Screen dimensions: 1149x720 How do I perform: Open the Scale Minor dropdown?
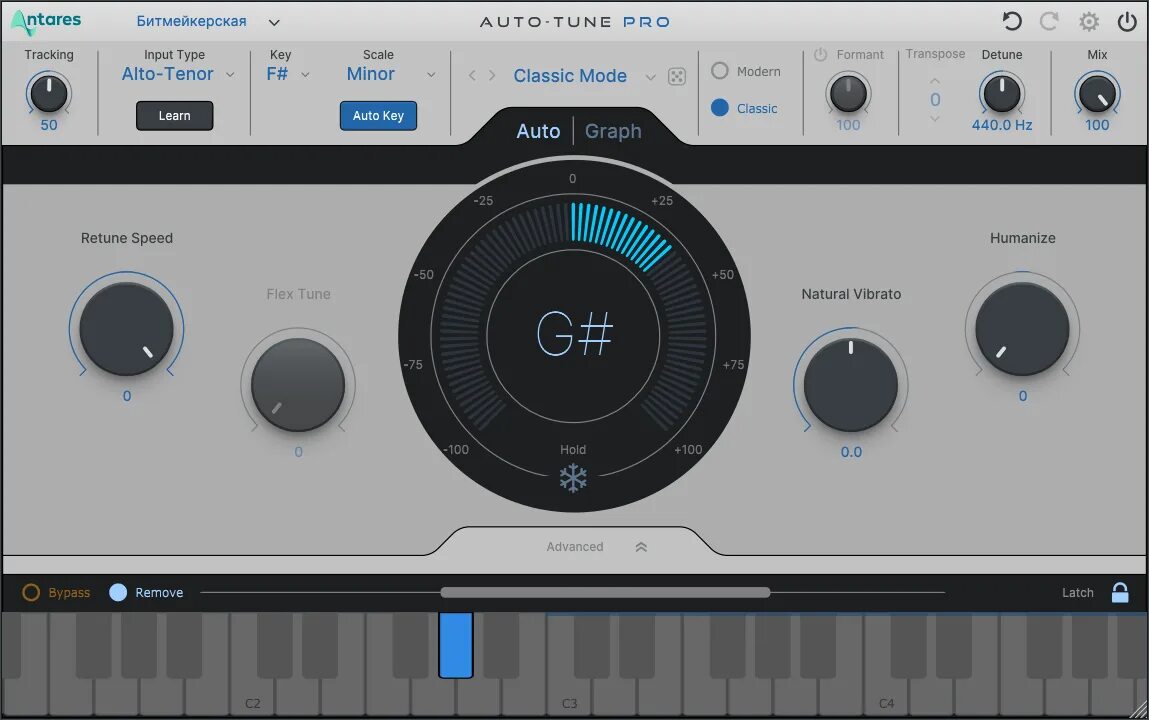(x=391, y=74)
